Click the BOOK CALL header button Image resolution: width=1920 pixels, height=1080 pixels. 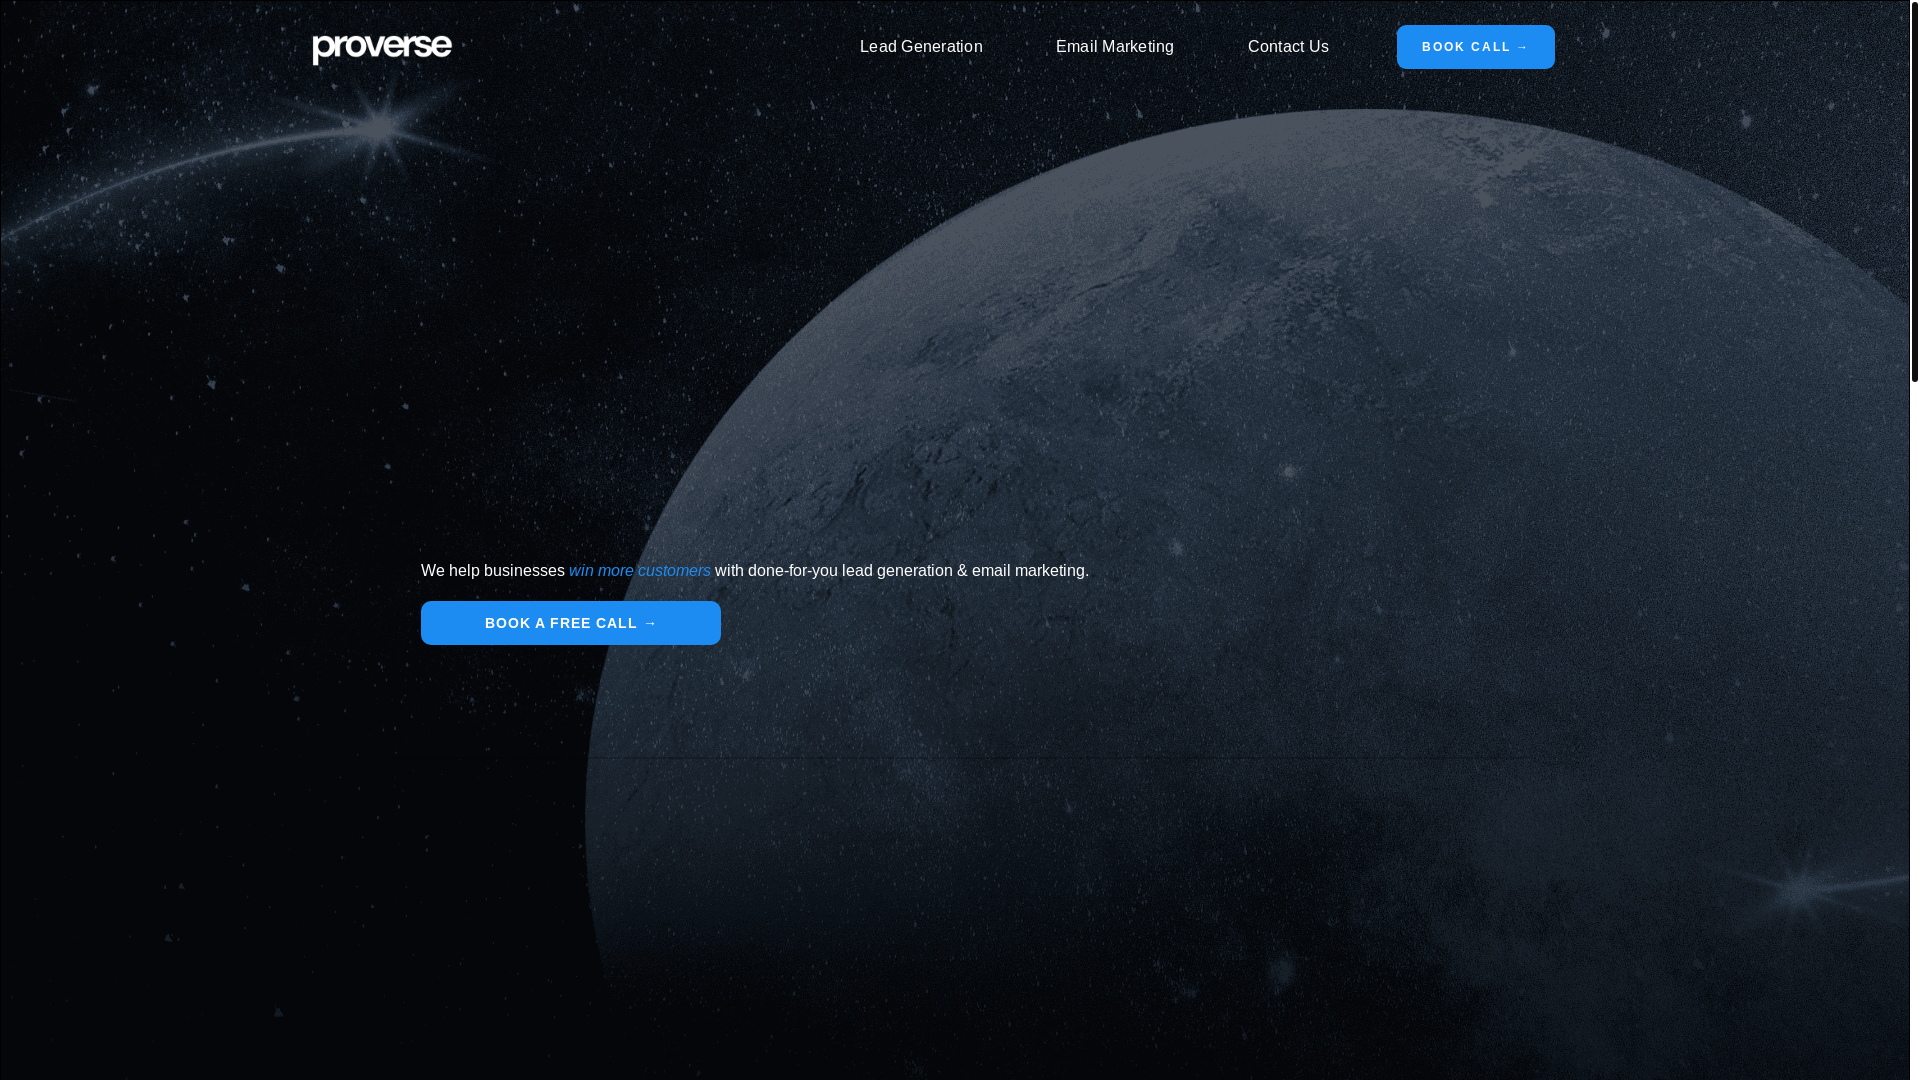1475,47
